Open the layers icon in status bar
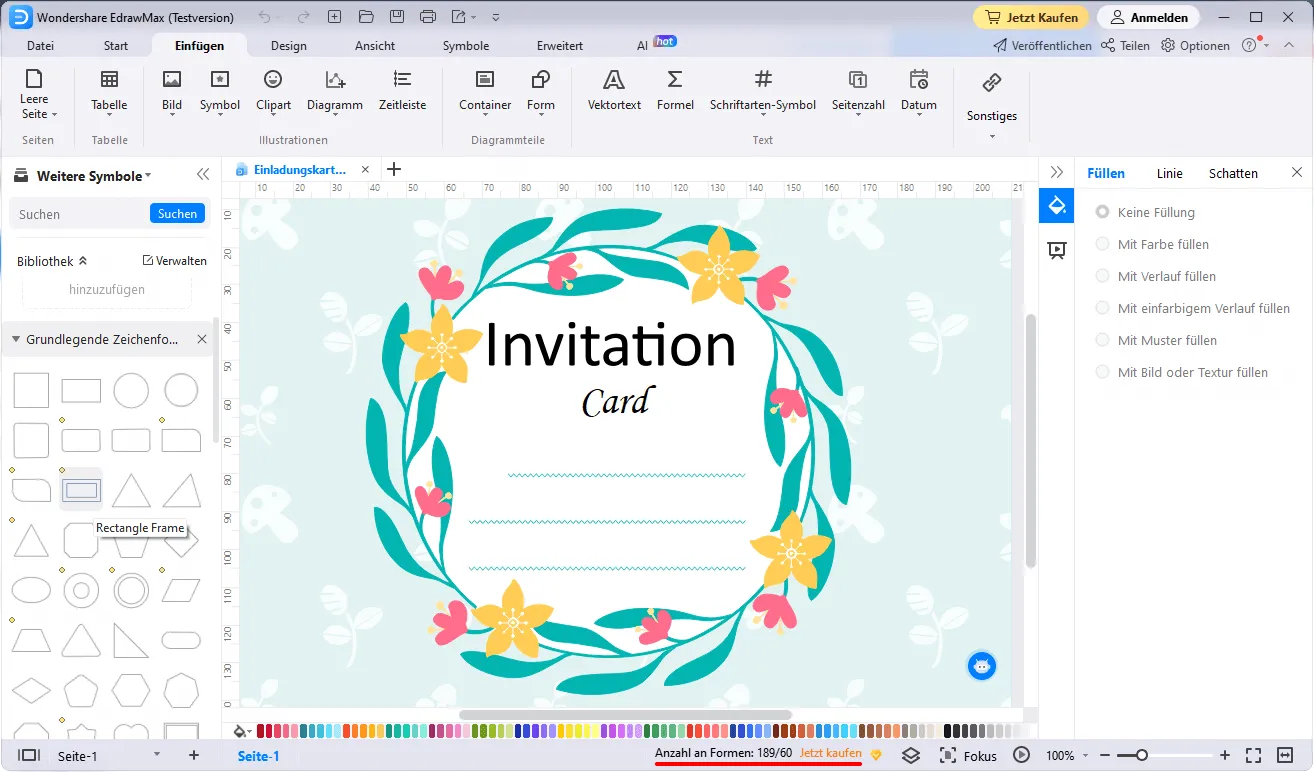Screen dimensions: 1314x772 pos(910,756)
